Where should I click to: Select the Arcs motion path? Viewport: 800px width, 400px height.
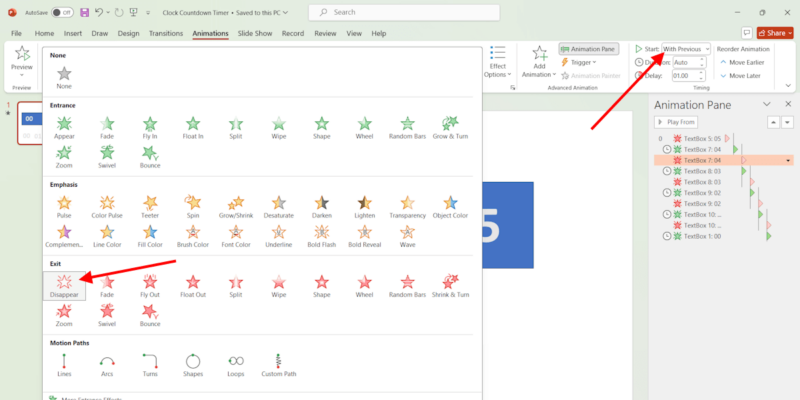point(107,365)
